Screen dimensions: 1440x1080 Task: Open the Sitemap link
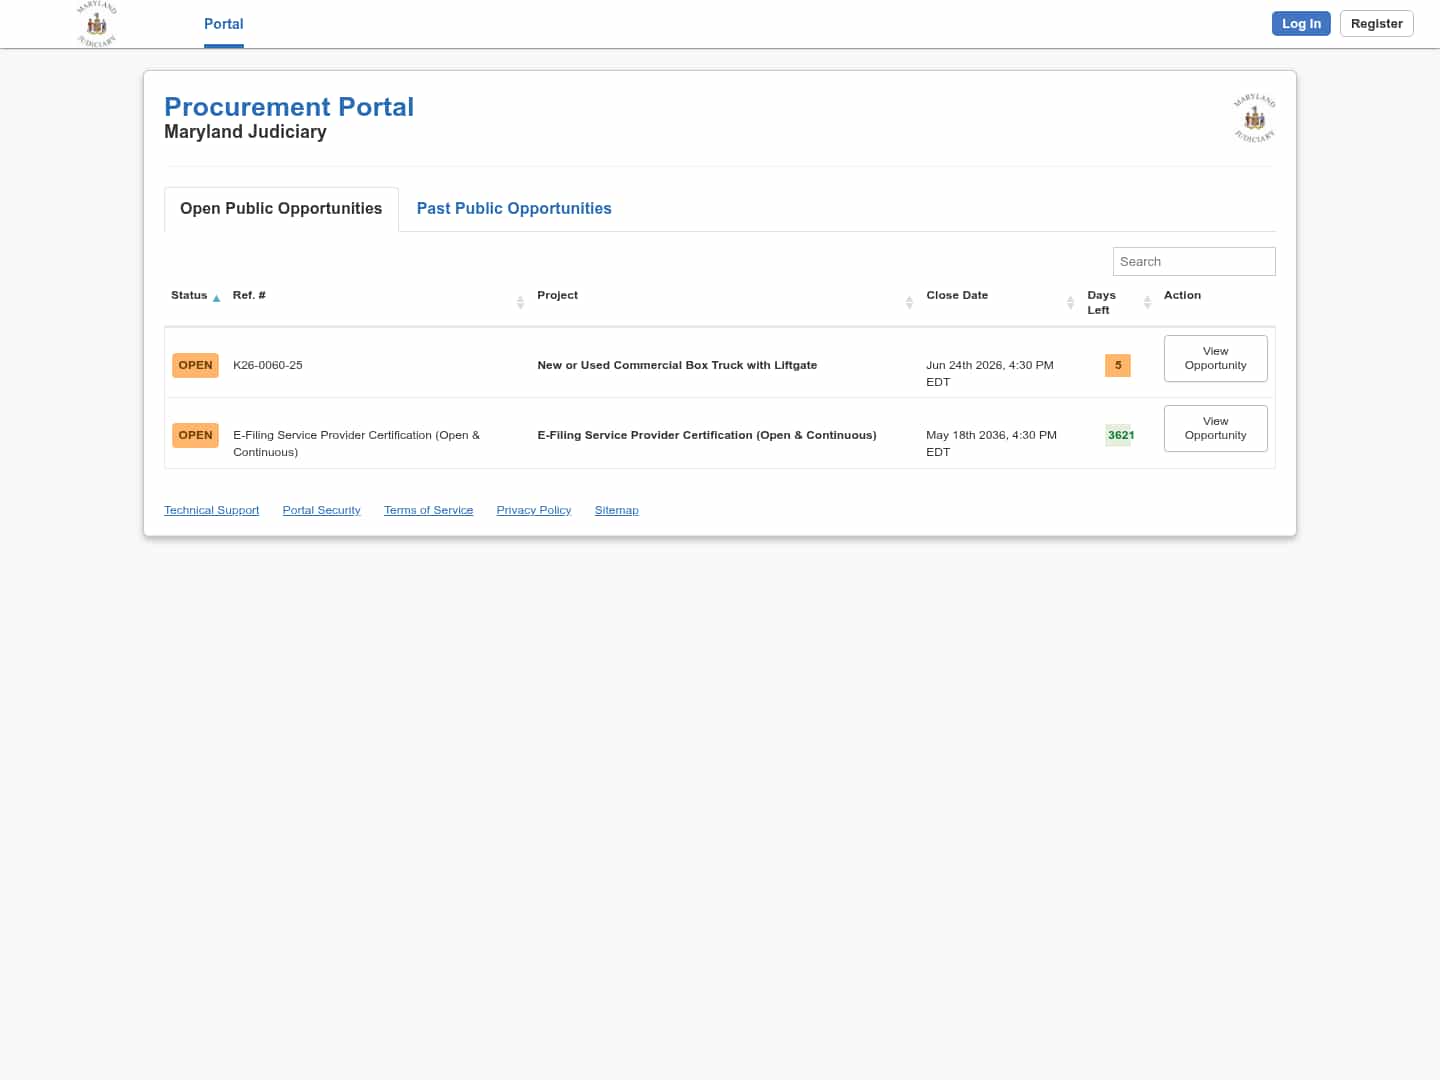[616, 510]
